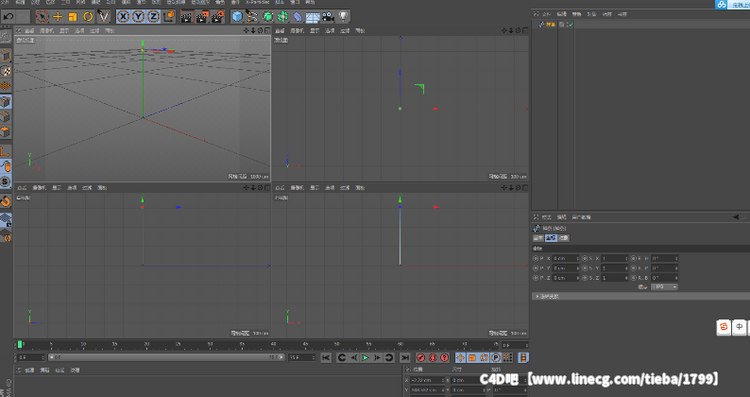Open the rotation order dropdown in the Coordinates panel
This screenshot has height=397, width=750.
tap(664, 287)
